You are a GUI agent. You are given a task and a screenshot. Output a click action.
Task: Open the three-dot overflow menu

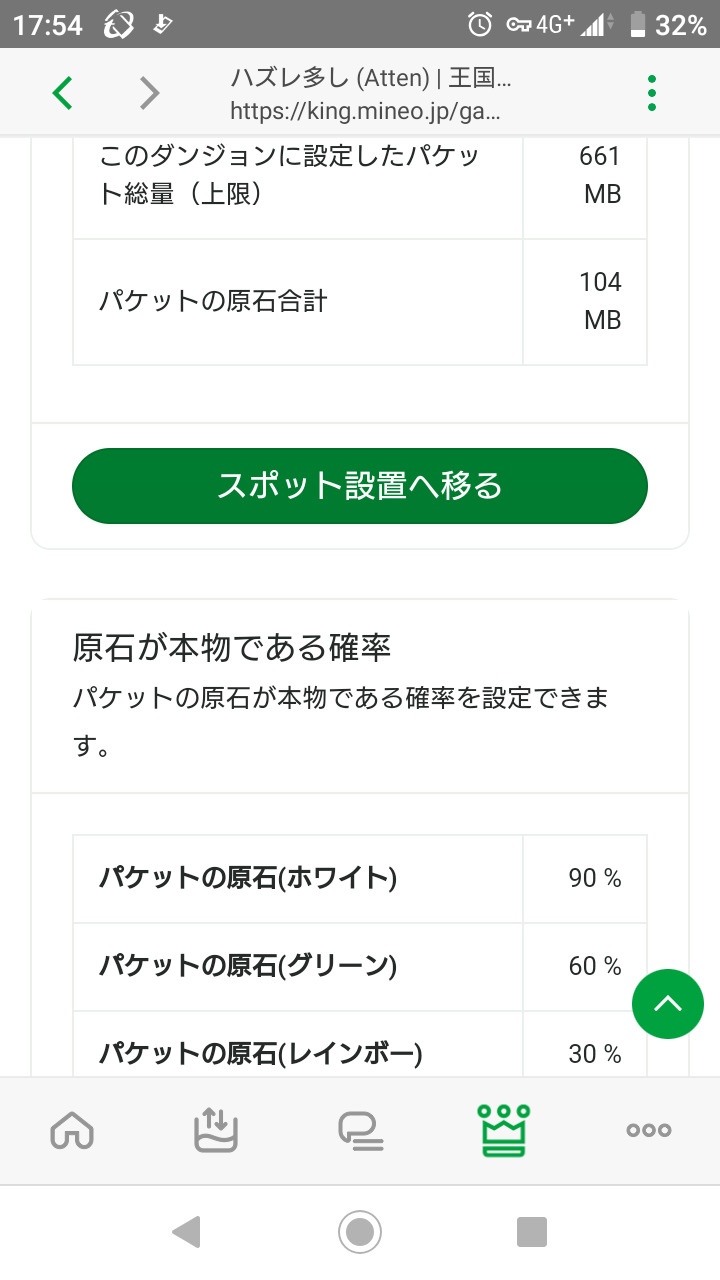pyautogui.click(x=652, y=93)
